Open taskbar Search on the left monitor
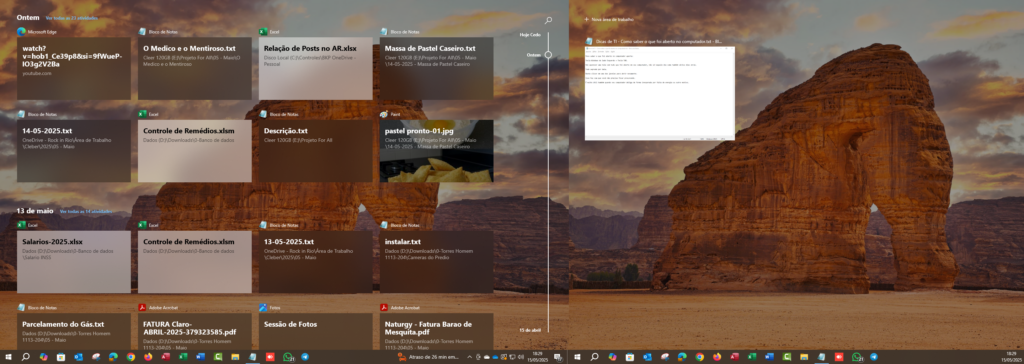Viewport: 1024px width, 364px height. coord(25,357)
